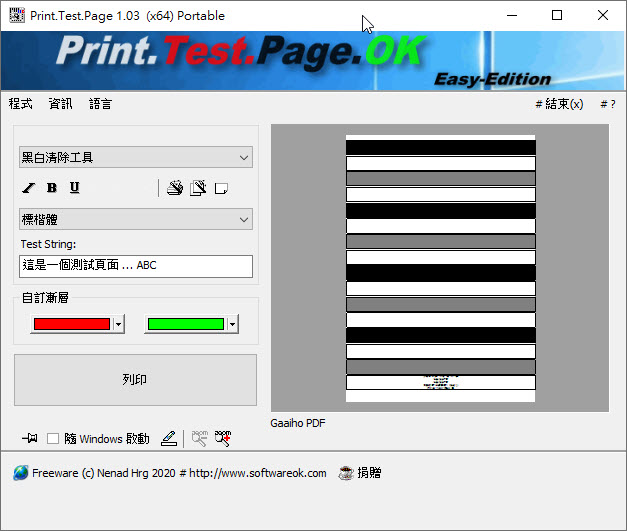Open the 資訊 menu
Image resolution: width=627 pixels, height=531 pixels.
pyautogui.click(x=60, y=104)
